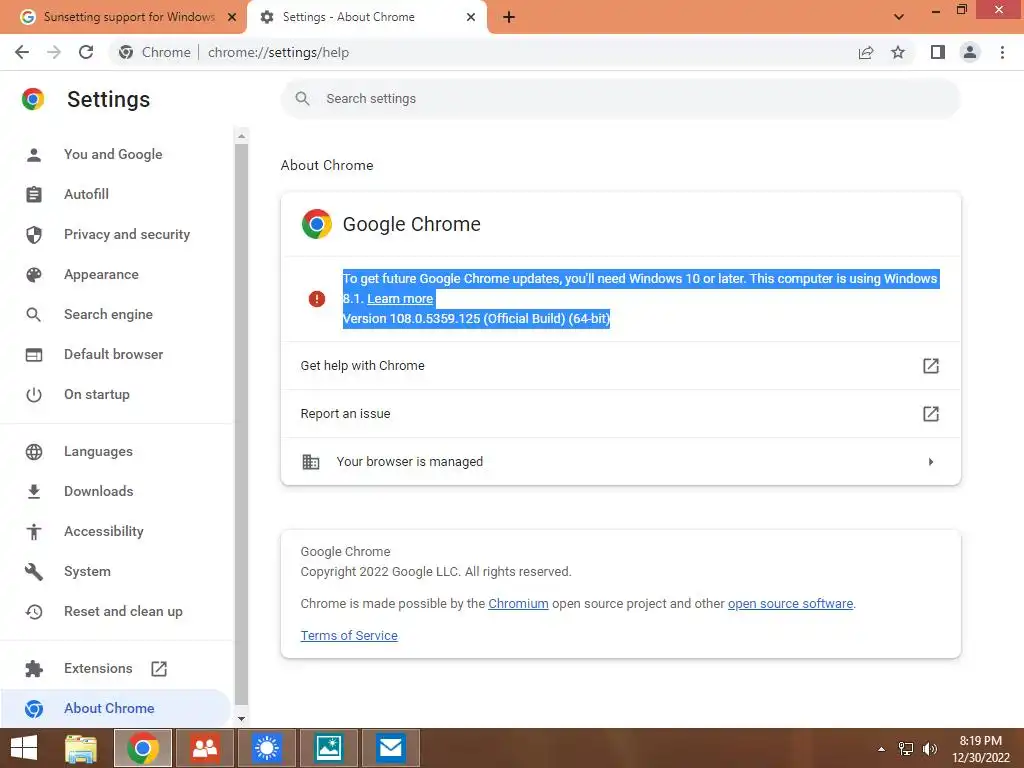The width and height of the screenshot is (1024, 768).
Task: Click the version text 108.0.5359.125
Action: [435, 319]
